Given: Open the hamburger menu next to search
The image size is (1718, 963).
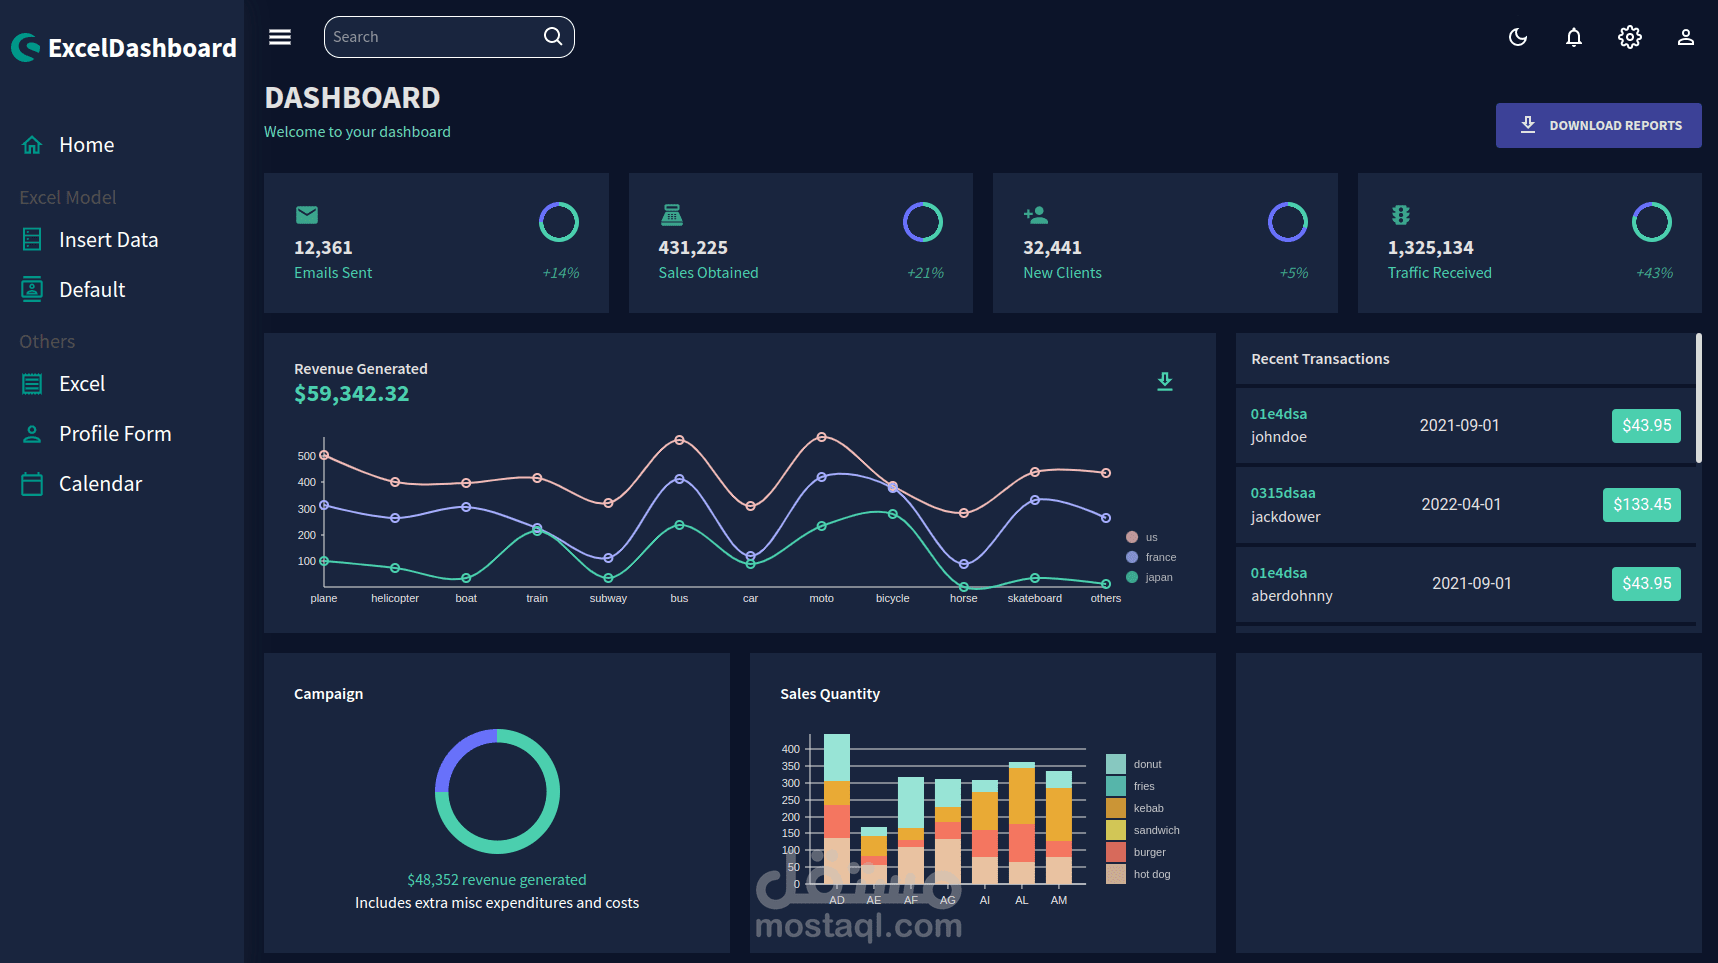Looking at the screenshot, I should (x=279, y=36).
